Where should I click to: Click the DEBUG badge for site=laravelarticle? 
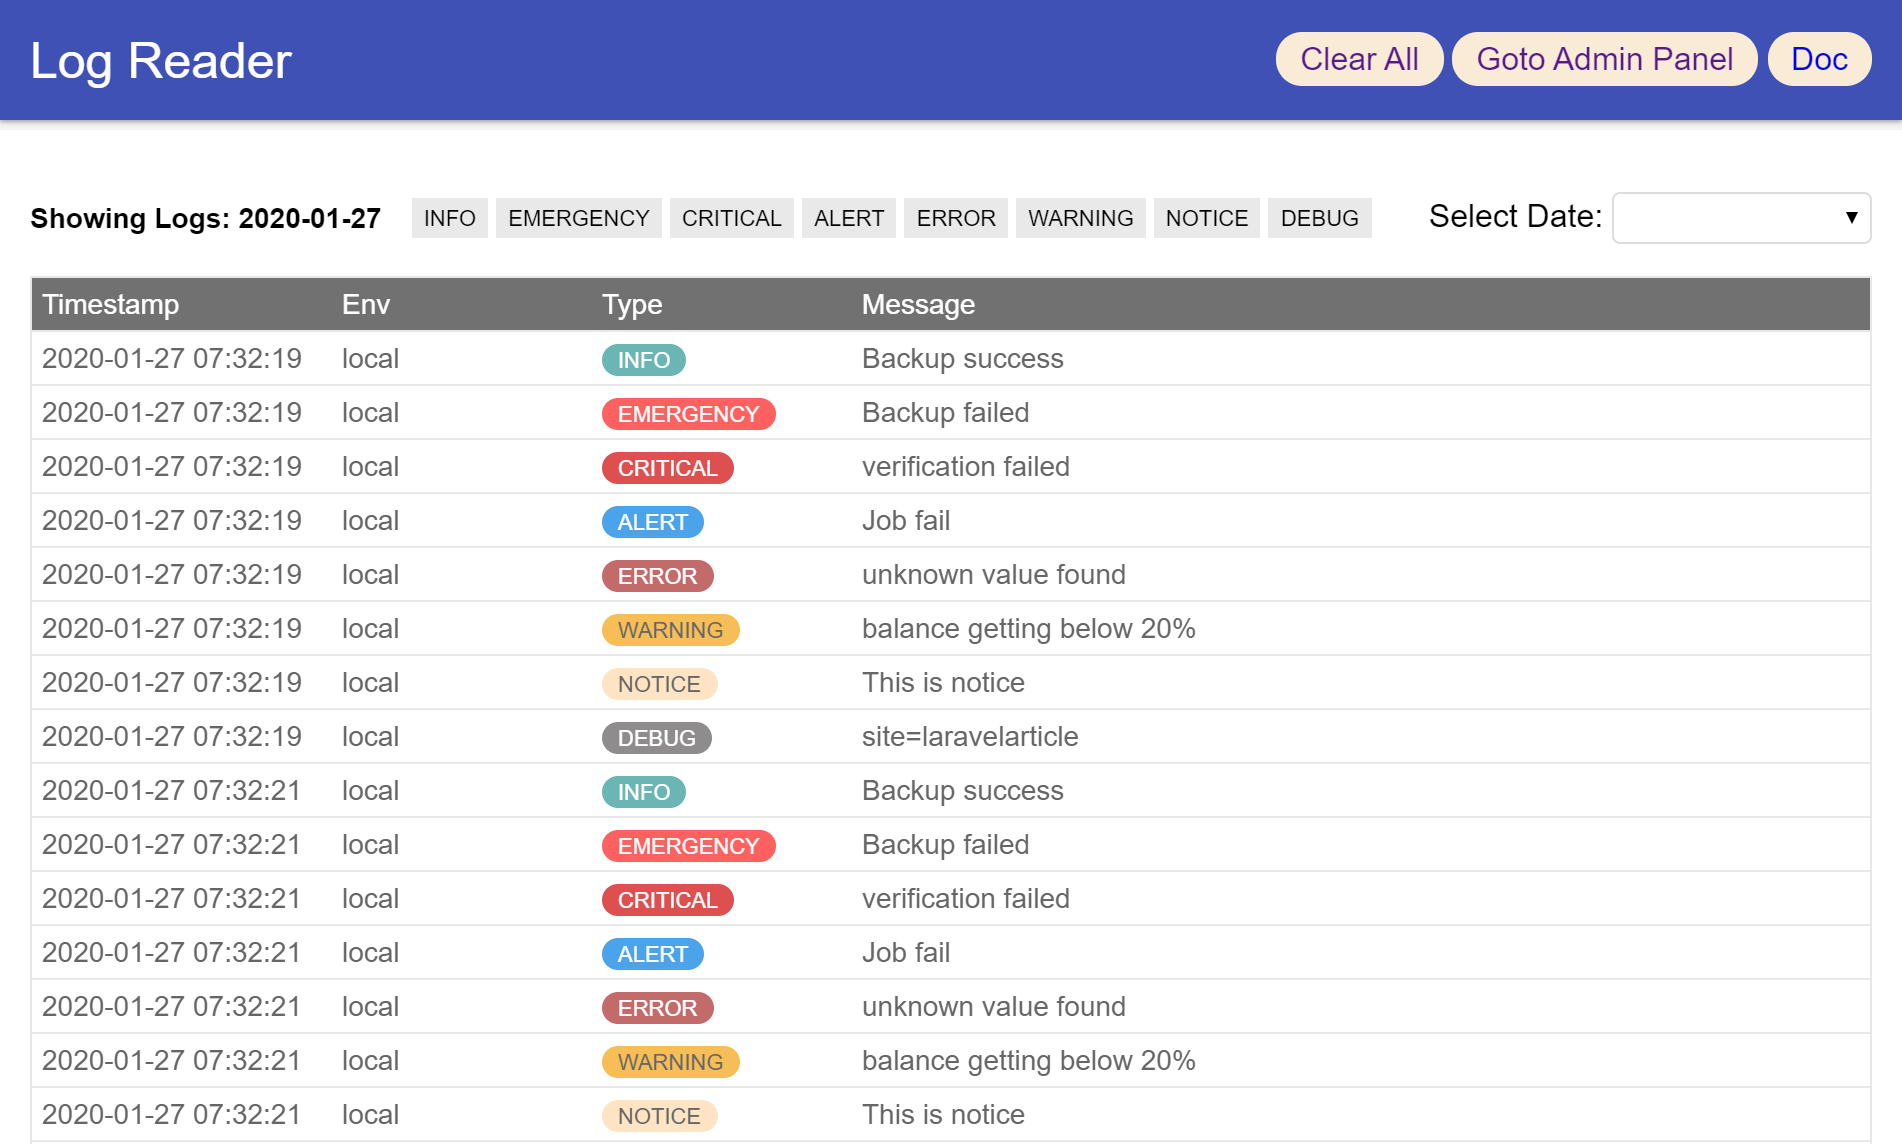[657, 737]
